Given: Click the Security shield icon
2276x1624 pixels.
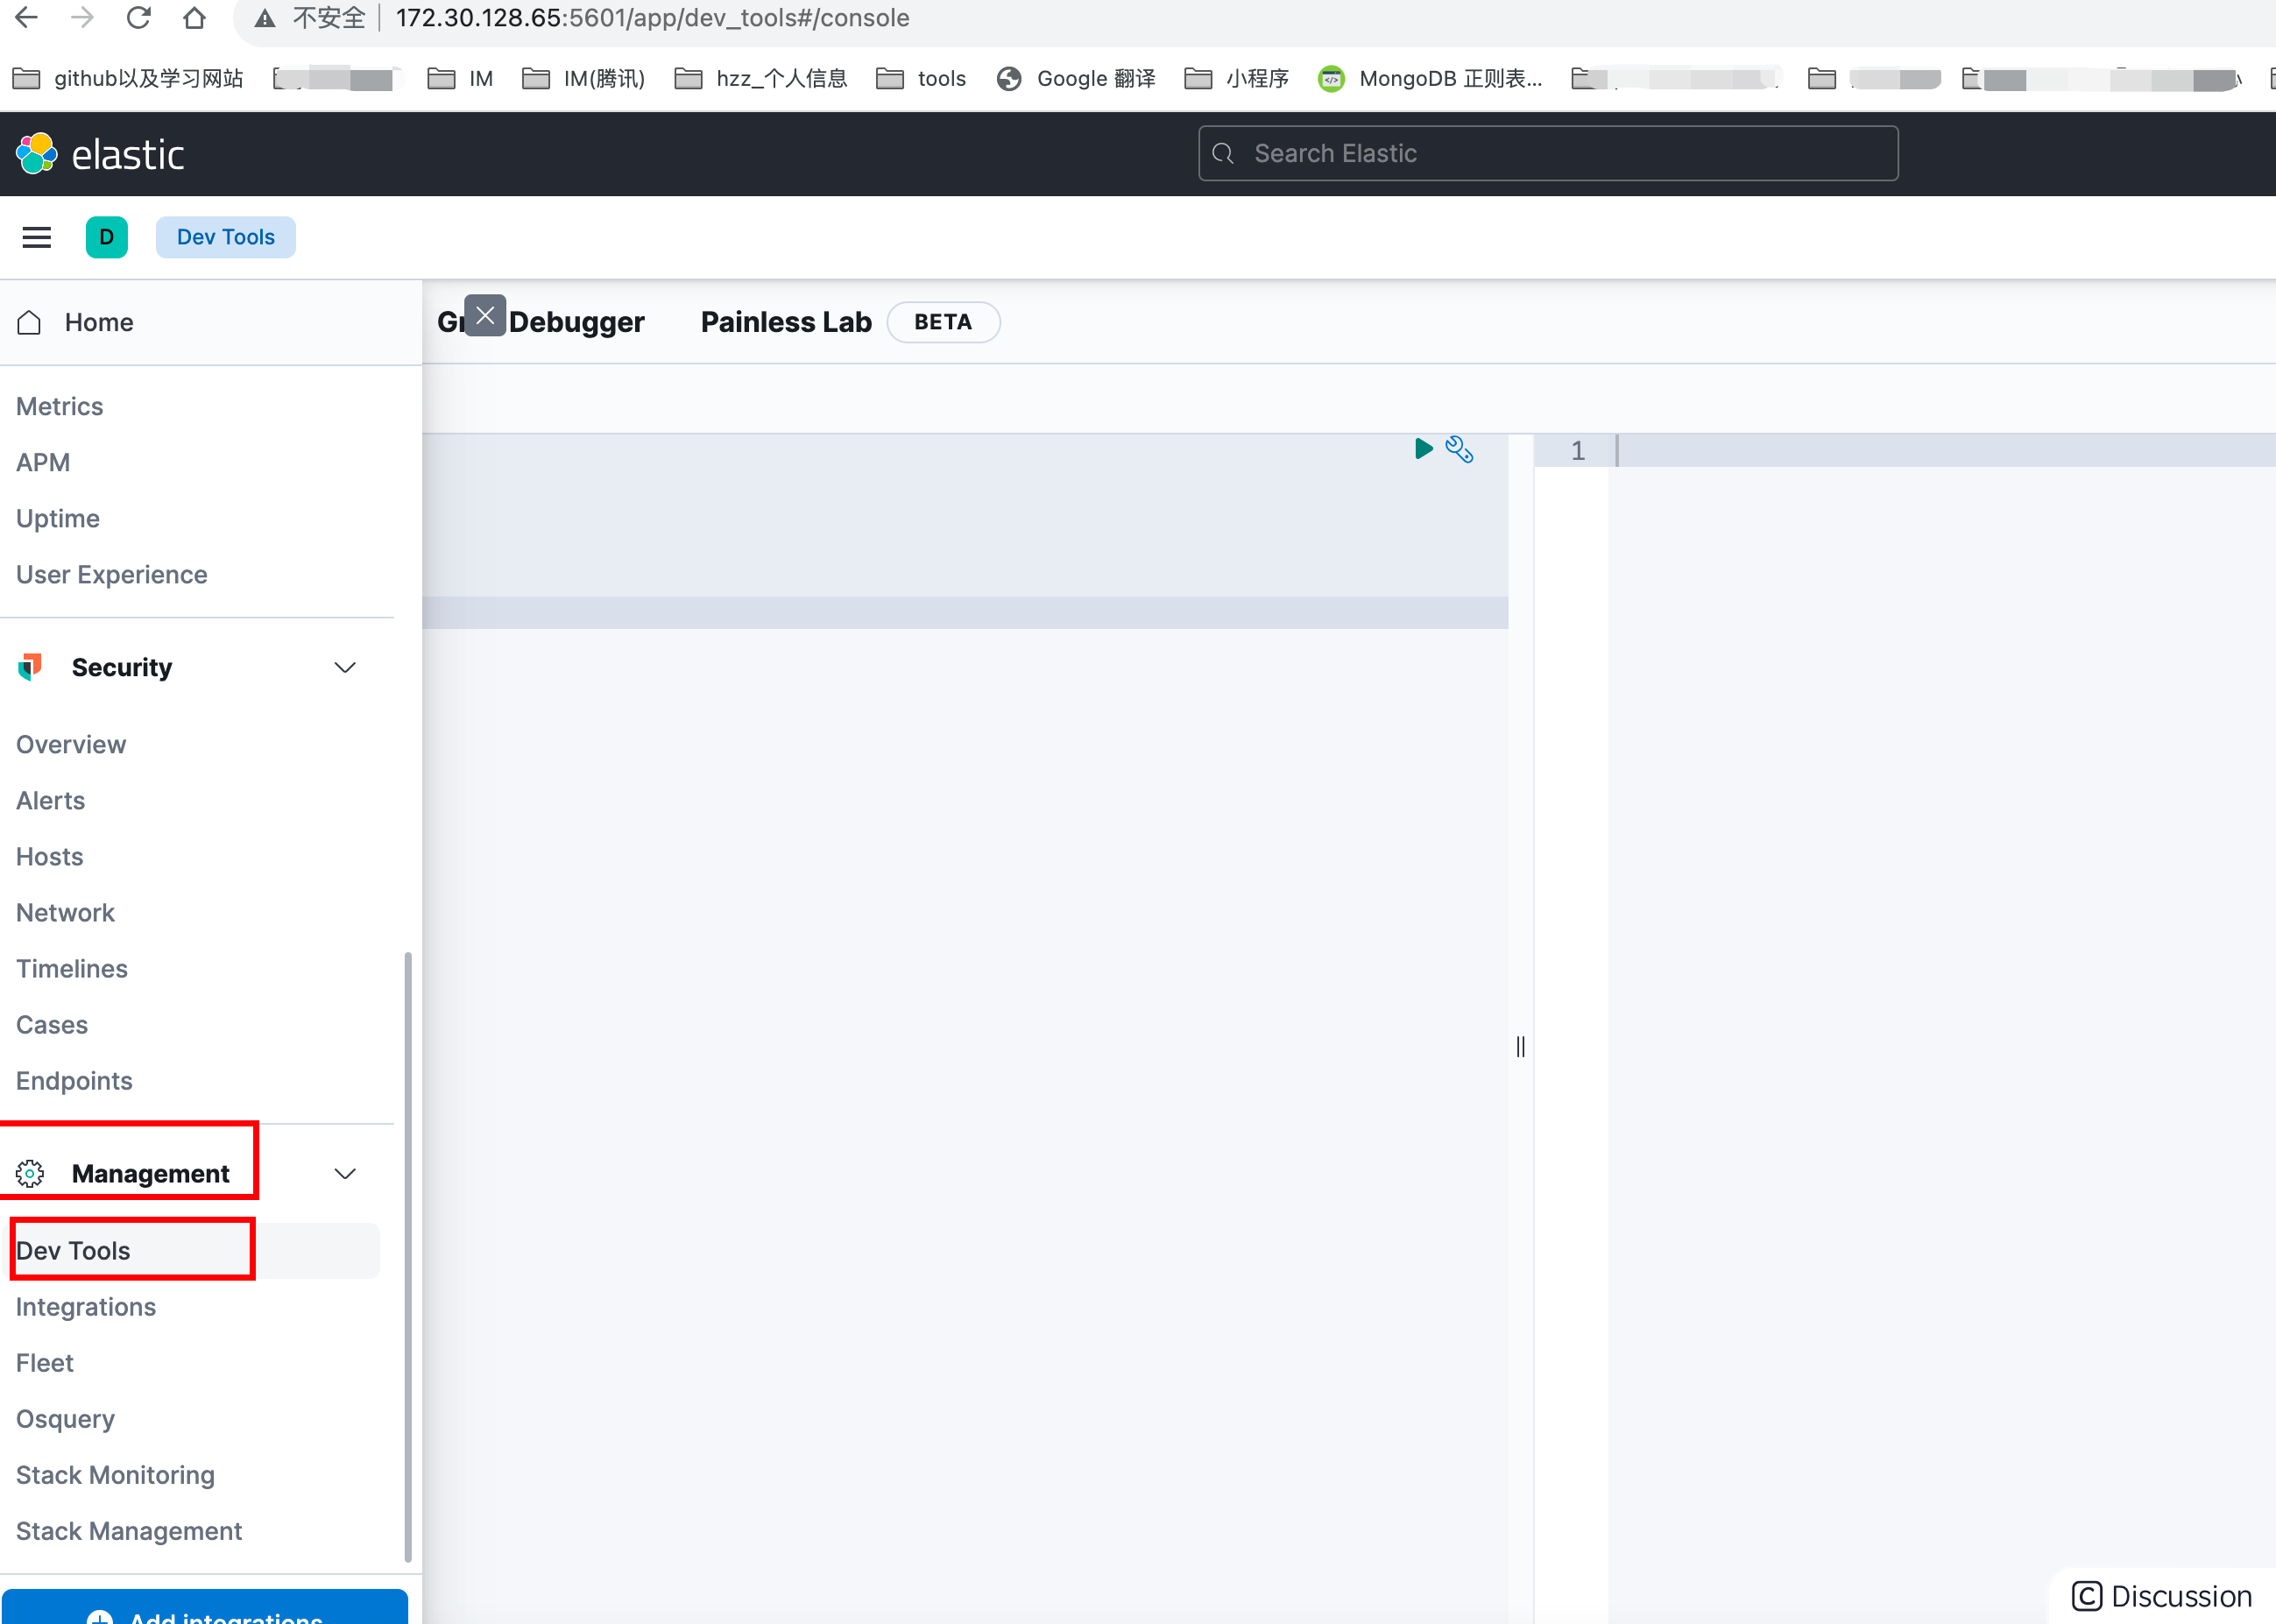Looking at the screenshot, I should click(x=30, y=667).
